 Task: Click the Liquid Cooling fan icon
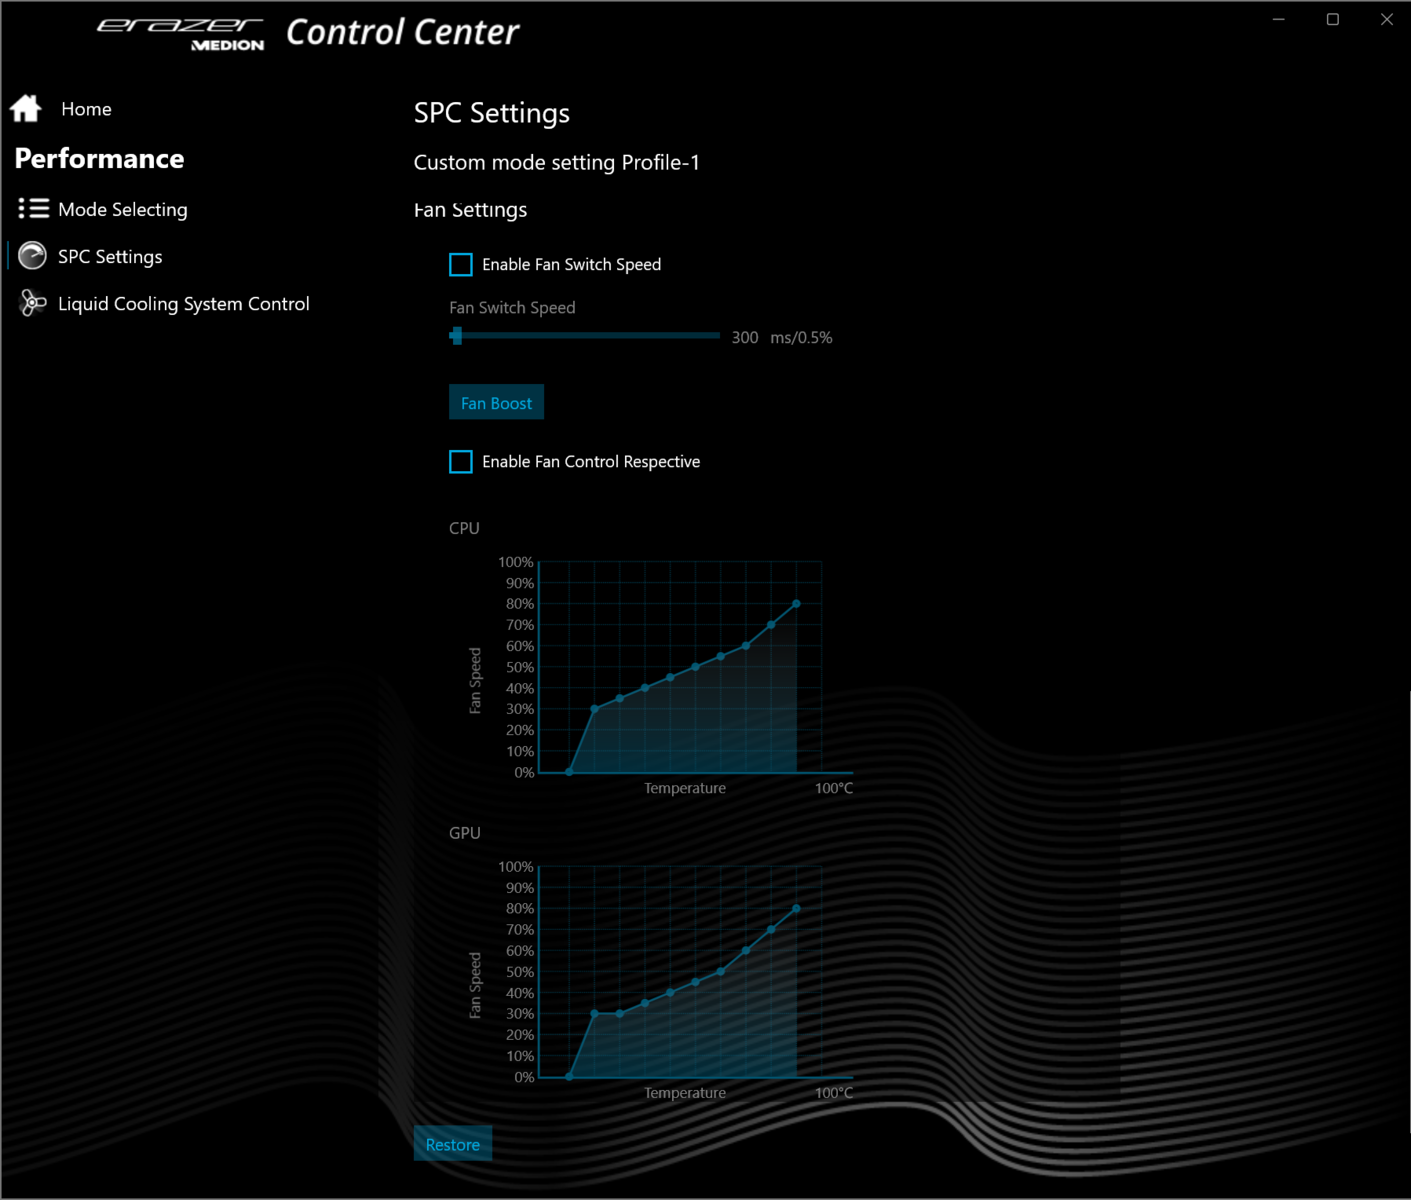point(33,303)
